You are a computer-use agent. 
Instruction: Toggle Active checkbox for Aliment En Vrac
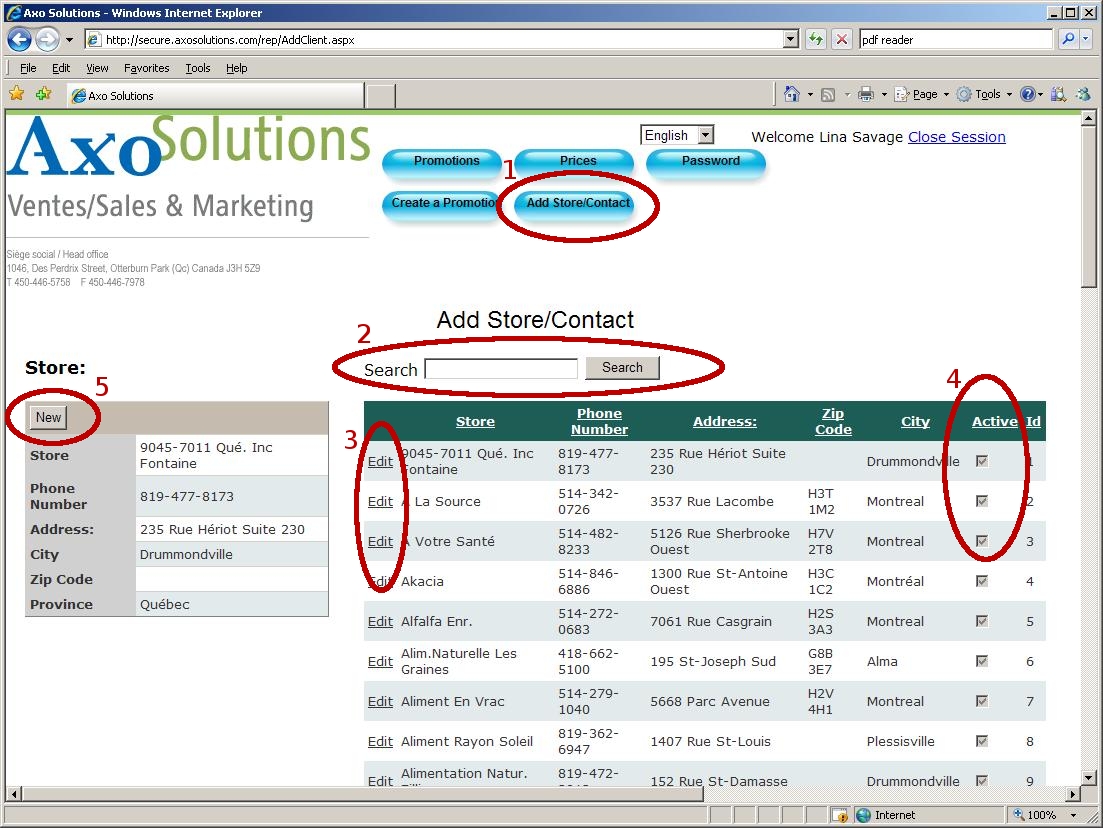point(982,701)
